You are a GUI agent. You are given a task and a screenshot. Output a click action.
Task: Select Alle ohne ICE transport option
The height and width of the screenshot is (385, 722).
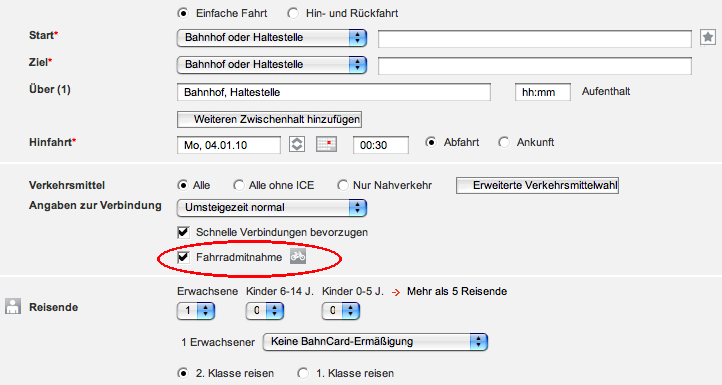coord(239,185)
